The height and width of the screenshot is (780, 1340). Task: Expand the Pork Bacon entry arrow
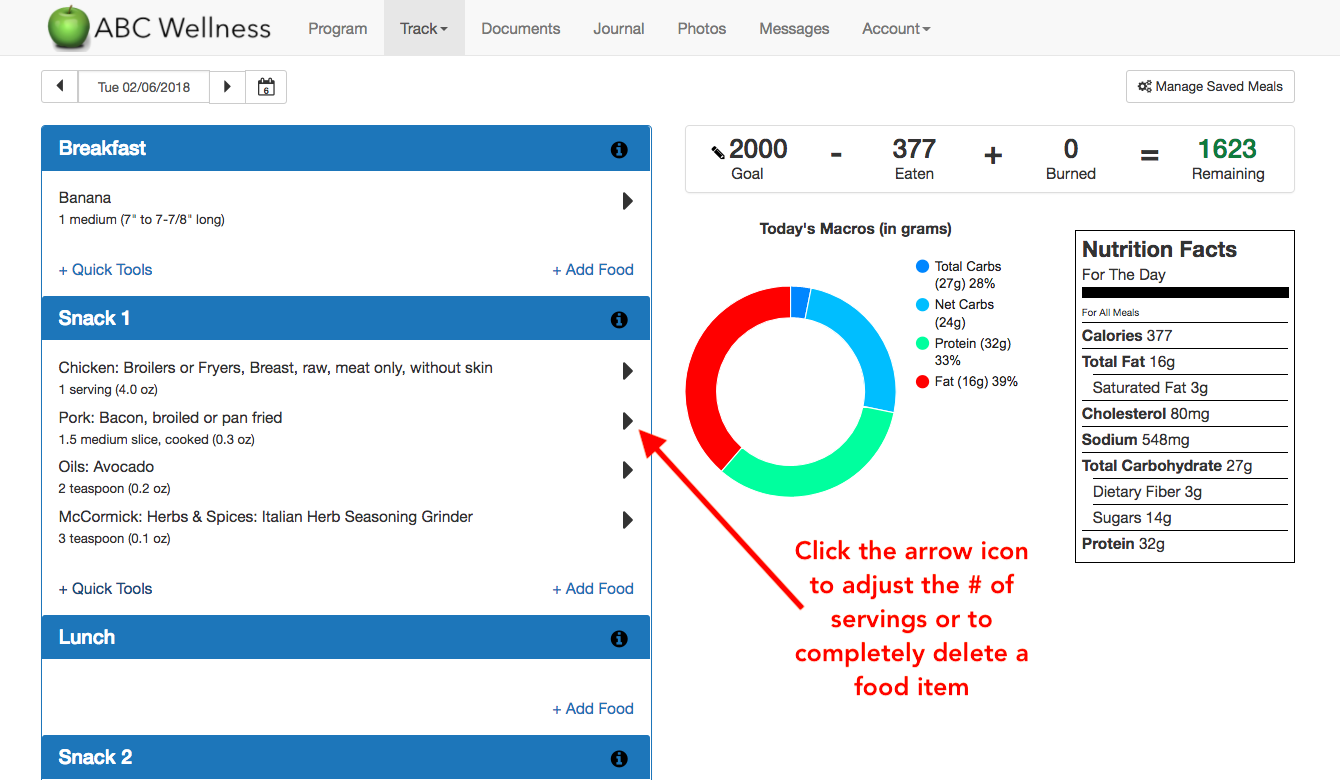[x=627, y=421]
